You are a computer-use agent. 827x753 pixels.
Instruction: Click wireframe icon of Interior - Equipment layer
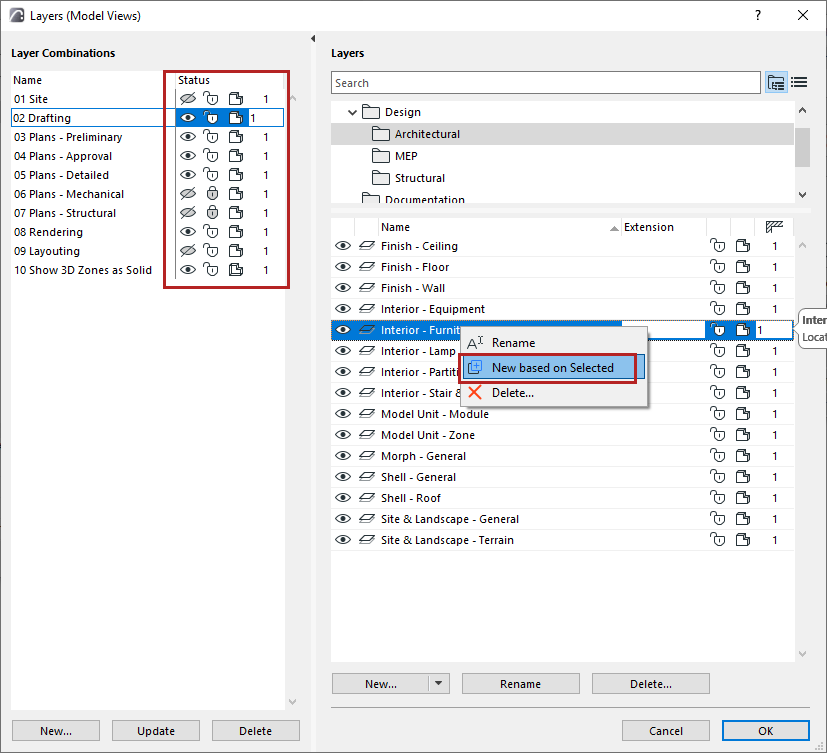click(x=743, y=309)
